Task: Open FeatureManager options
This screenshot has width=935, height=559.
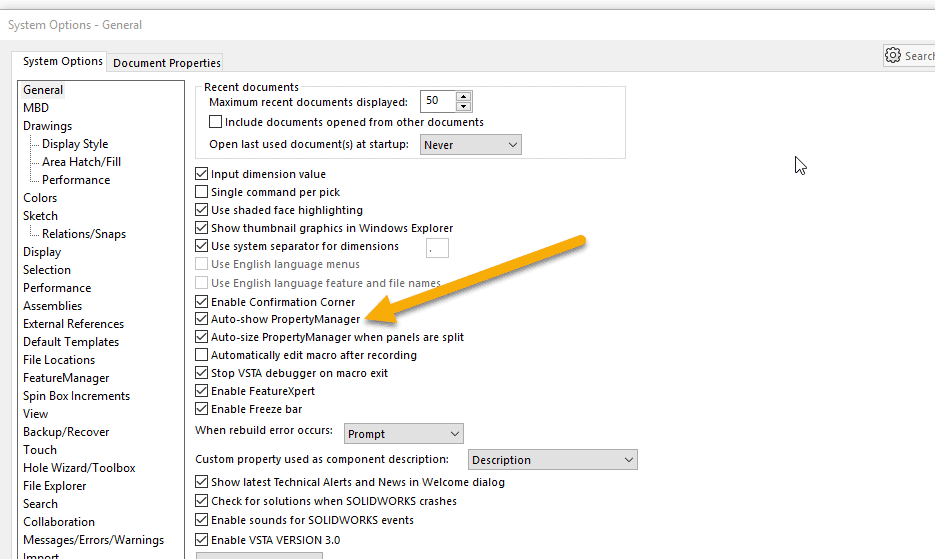Action: 66,378
